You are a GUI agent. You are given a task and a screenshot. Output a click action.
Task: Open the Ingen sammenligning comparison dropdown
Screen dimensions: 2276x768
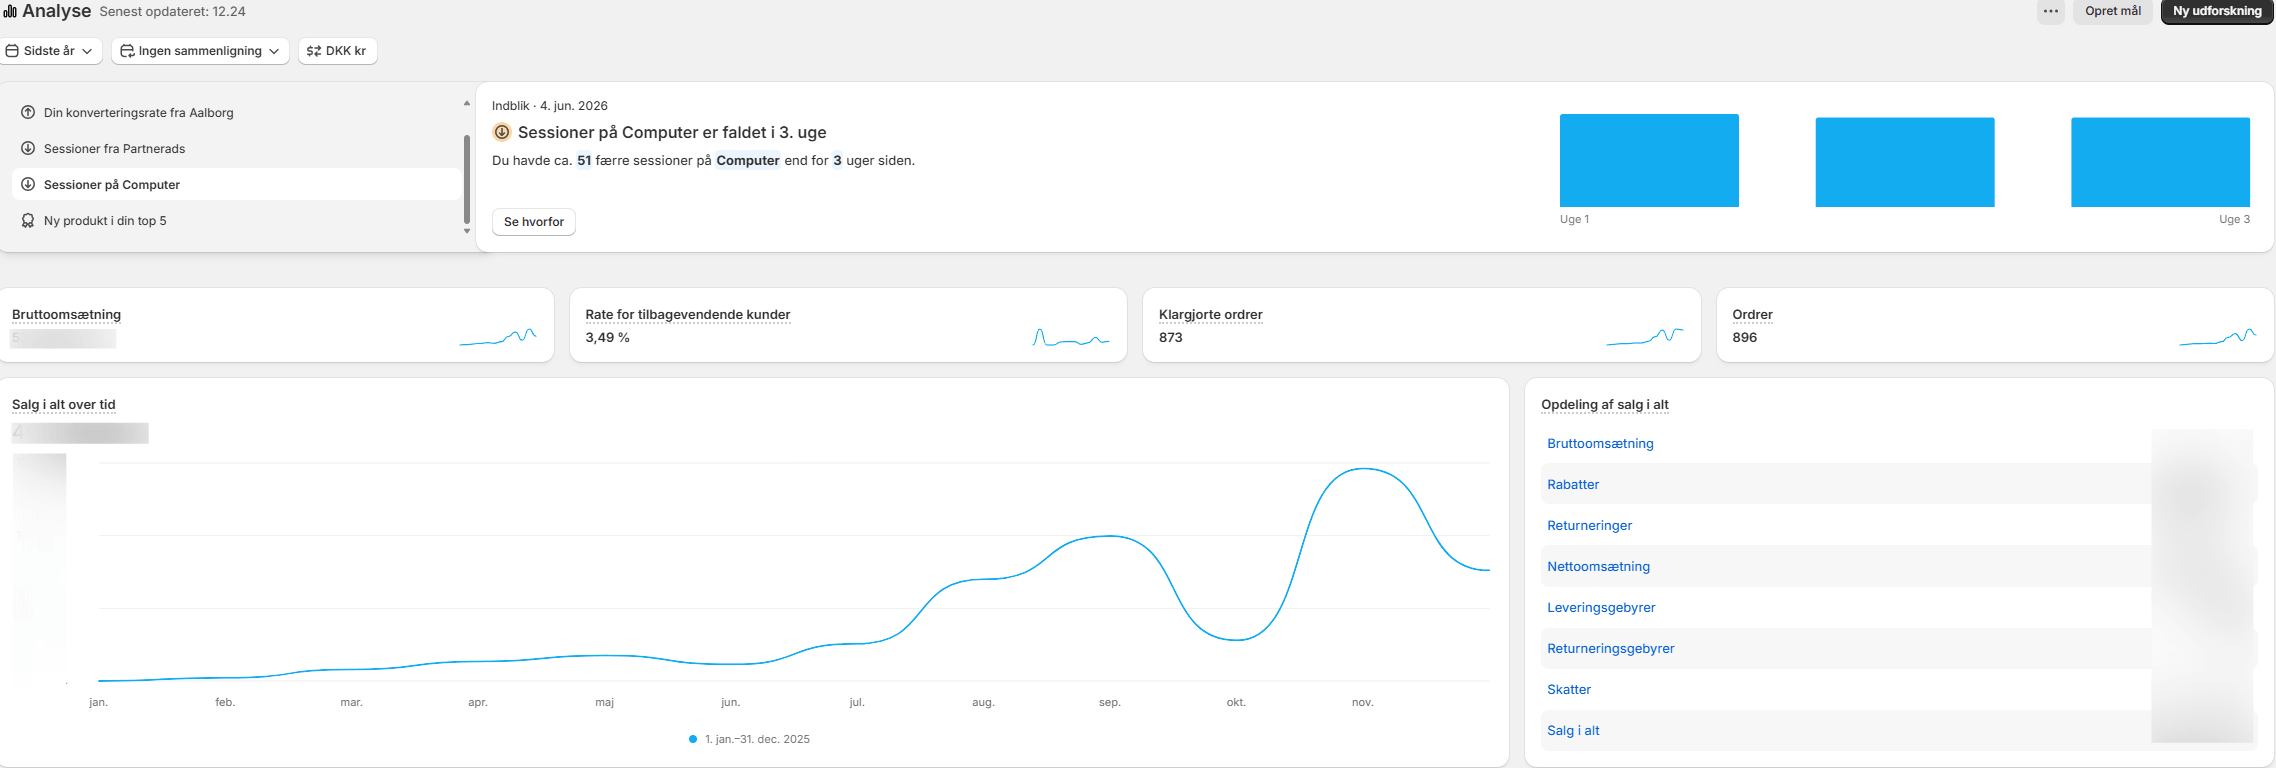(x=200, y=51)
